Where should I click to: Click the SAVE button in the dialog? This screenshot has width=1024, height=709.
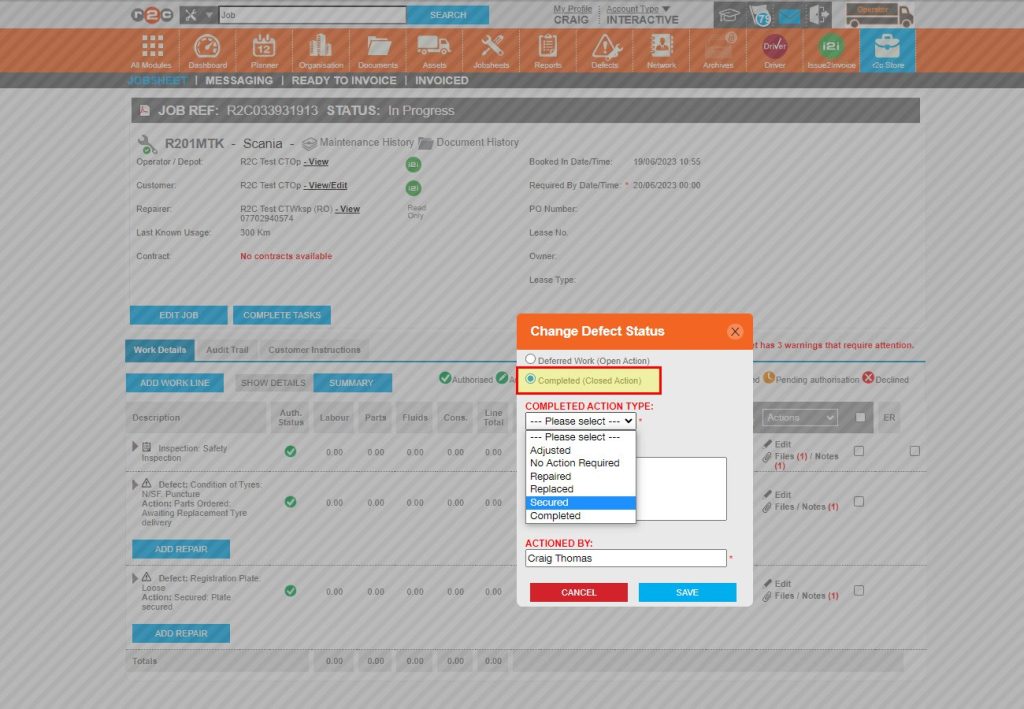tap(687, 592)
